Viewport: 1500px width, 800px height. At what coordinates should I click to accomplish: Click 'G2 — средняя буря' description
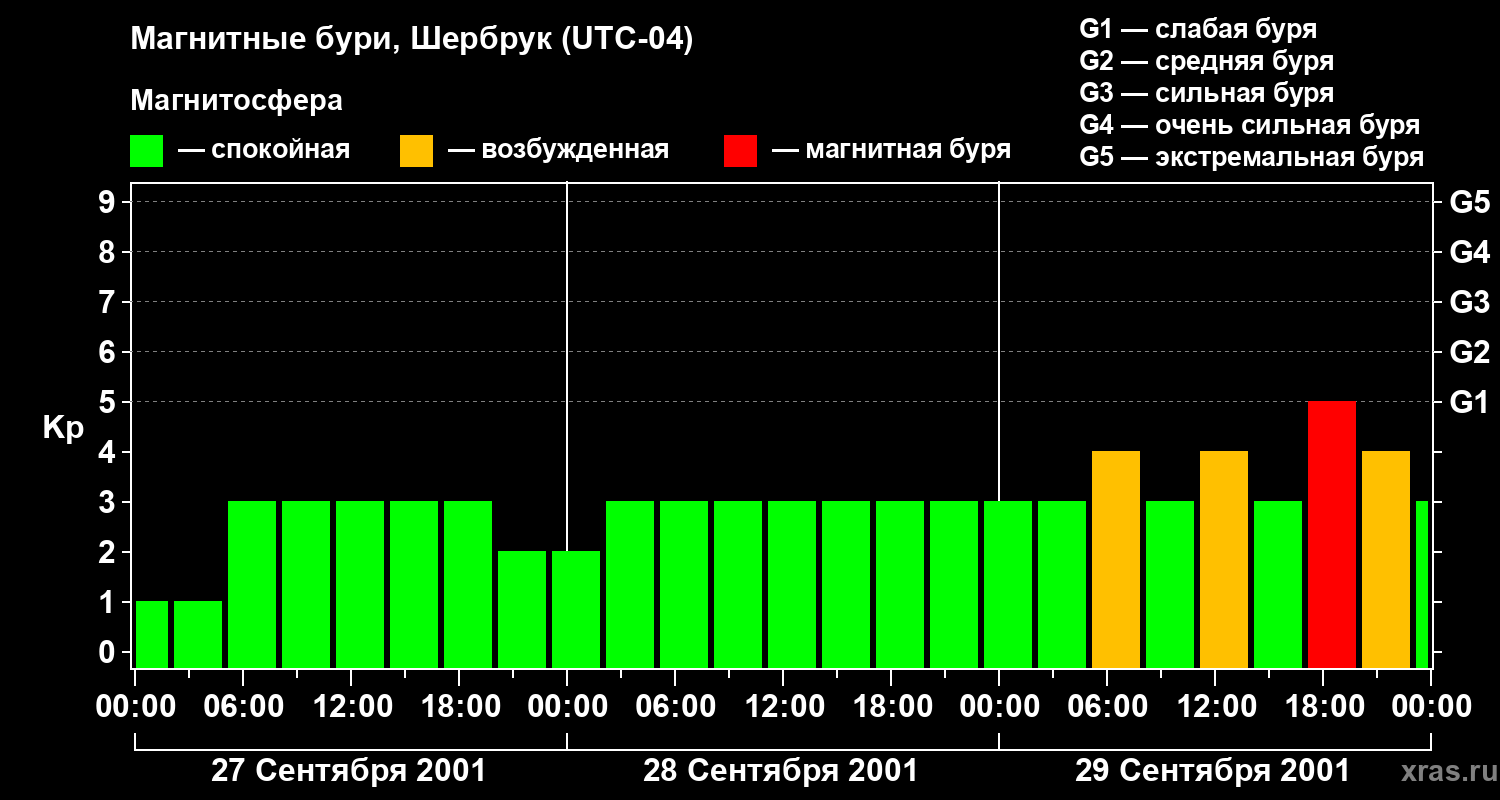pos(1206,60)
